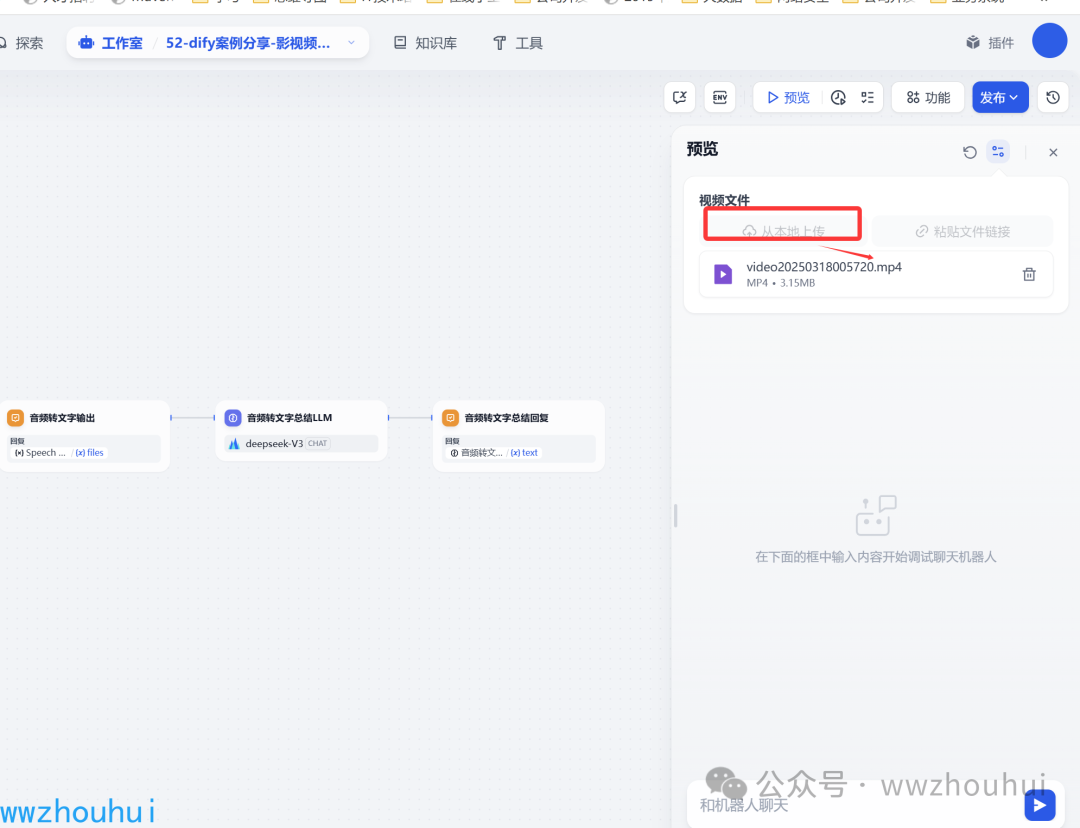The height and width of the screenshot is (828, 1080).
Task: Open the 功能 features button
Action: pyautogui.click(x=928, y=97)
